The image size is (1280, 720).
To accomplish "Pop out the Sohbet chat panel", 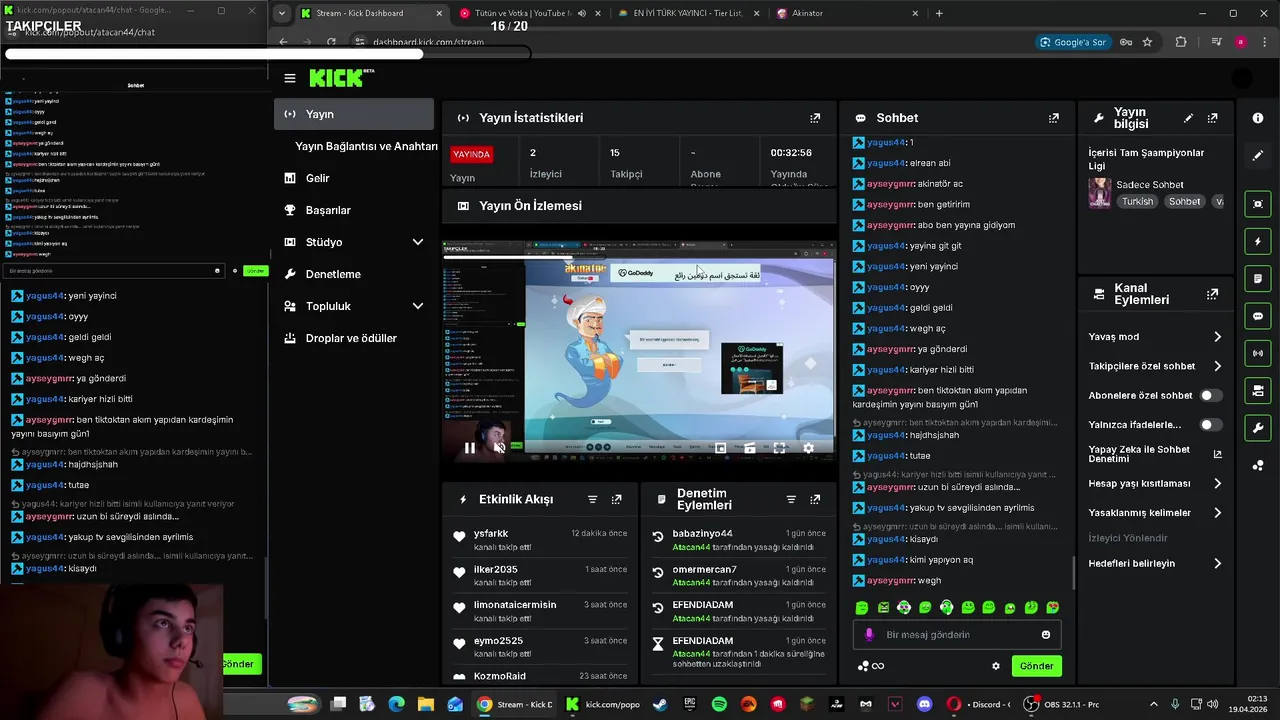I will (x=1053, y=118).
